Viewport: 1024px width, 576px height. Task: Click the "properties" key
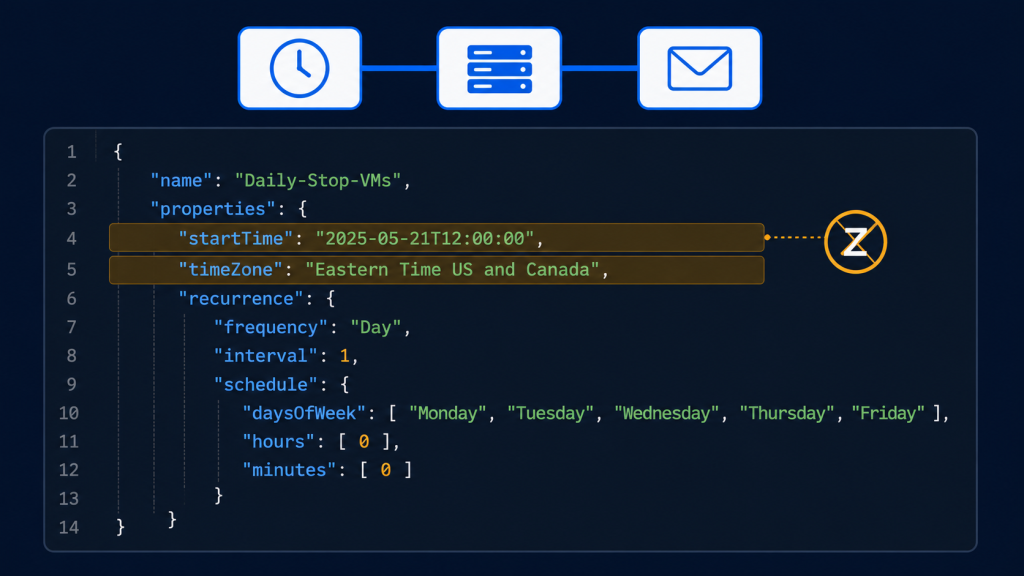[213, 209]
